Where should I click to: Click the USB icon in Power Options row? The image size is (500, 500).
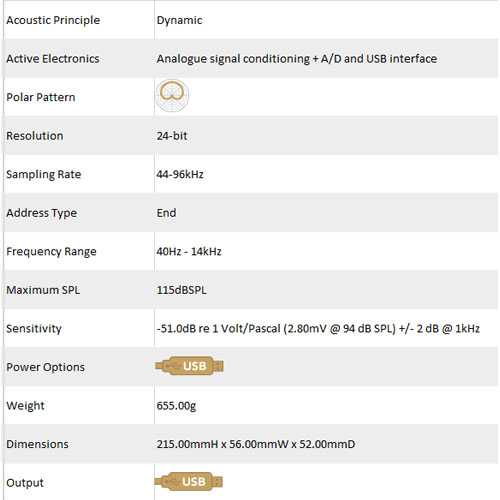click(189, 366)
